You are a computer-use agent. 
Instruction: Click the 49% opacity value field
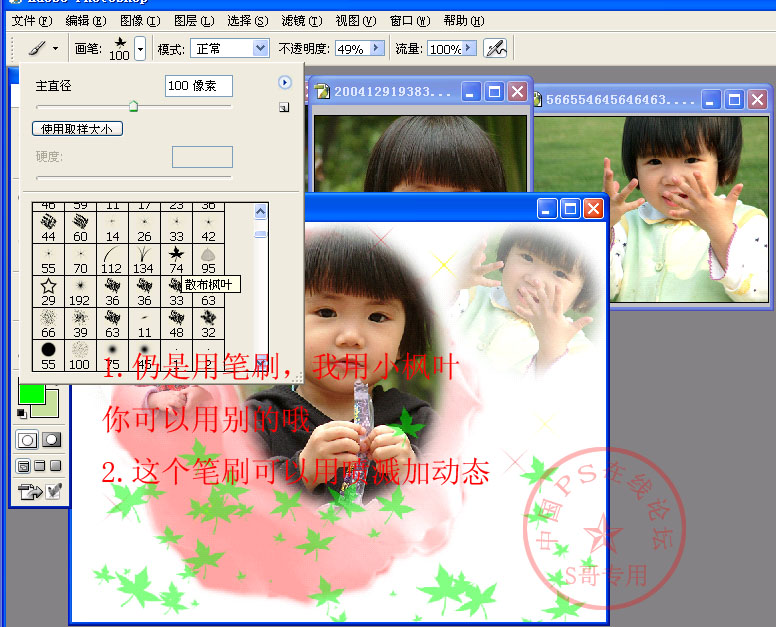[x=353, y=48]
